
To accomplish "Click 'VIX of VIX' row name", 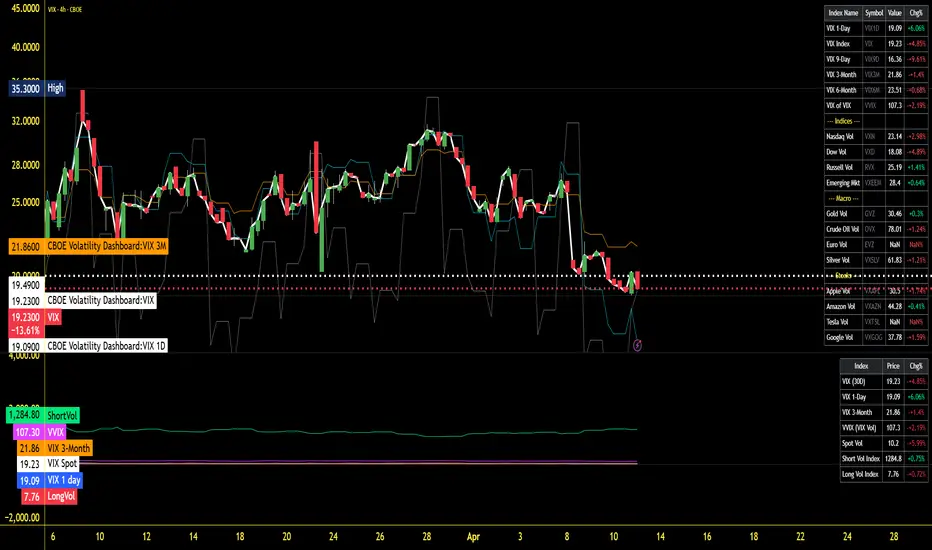I will (x=839, y=106).
